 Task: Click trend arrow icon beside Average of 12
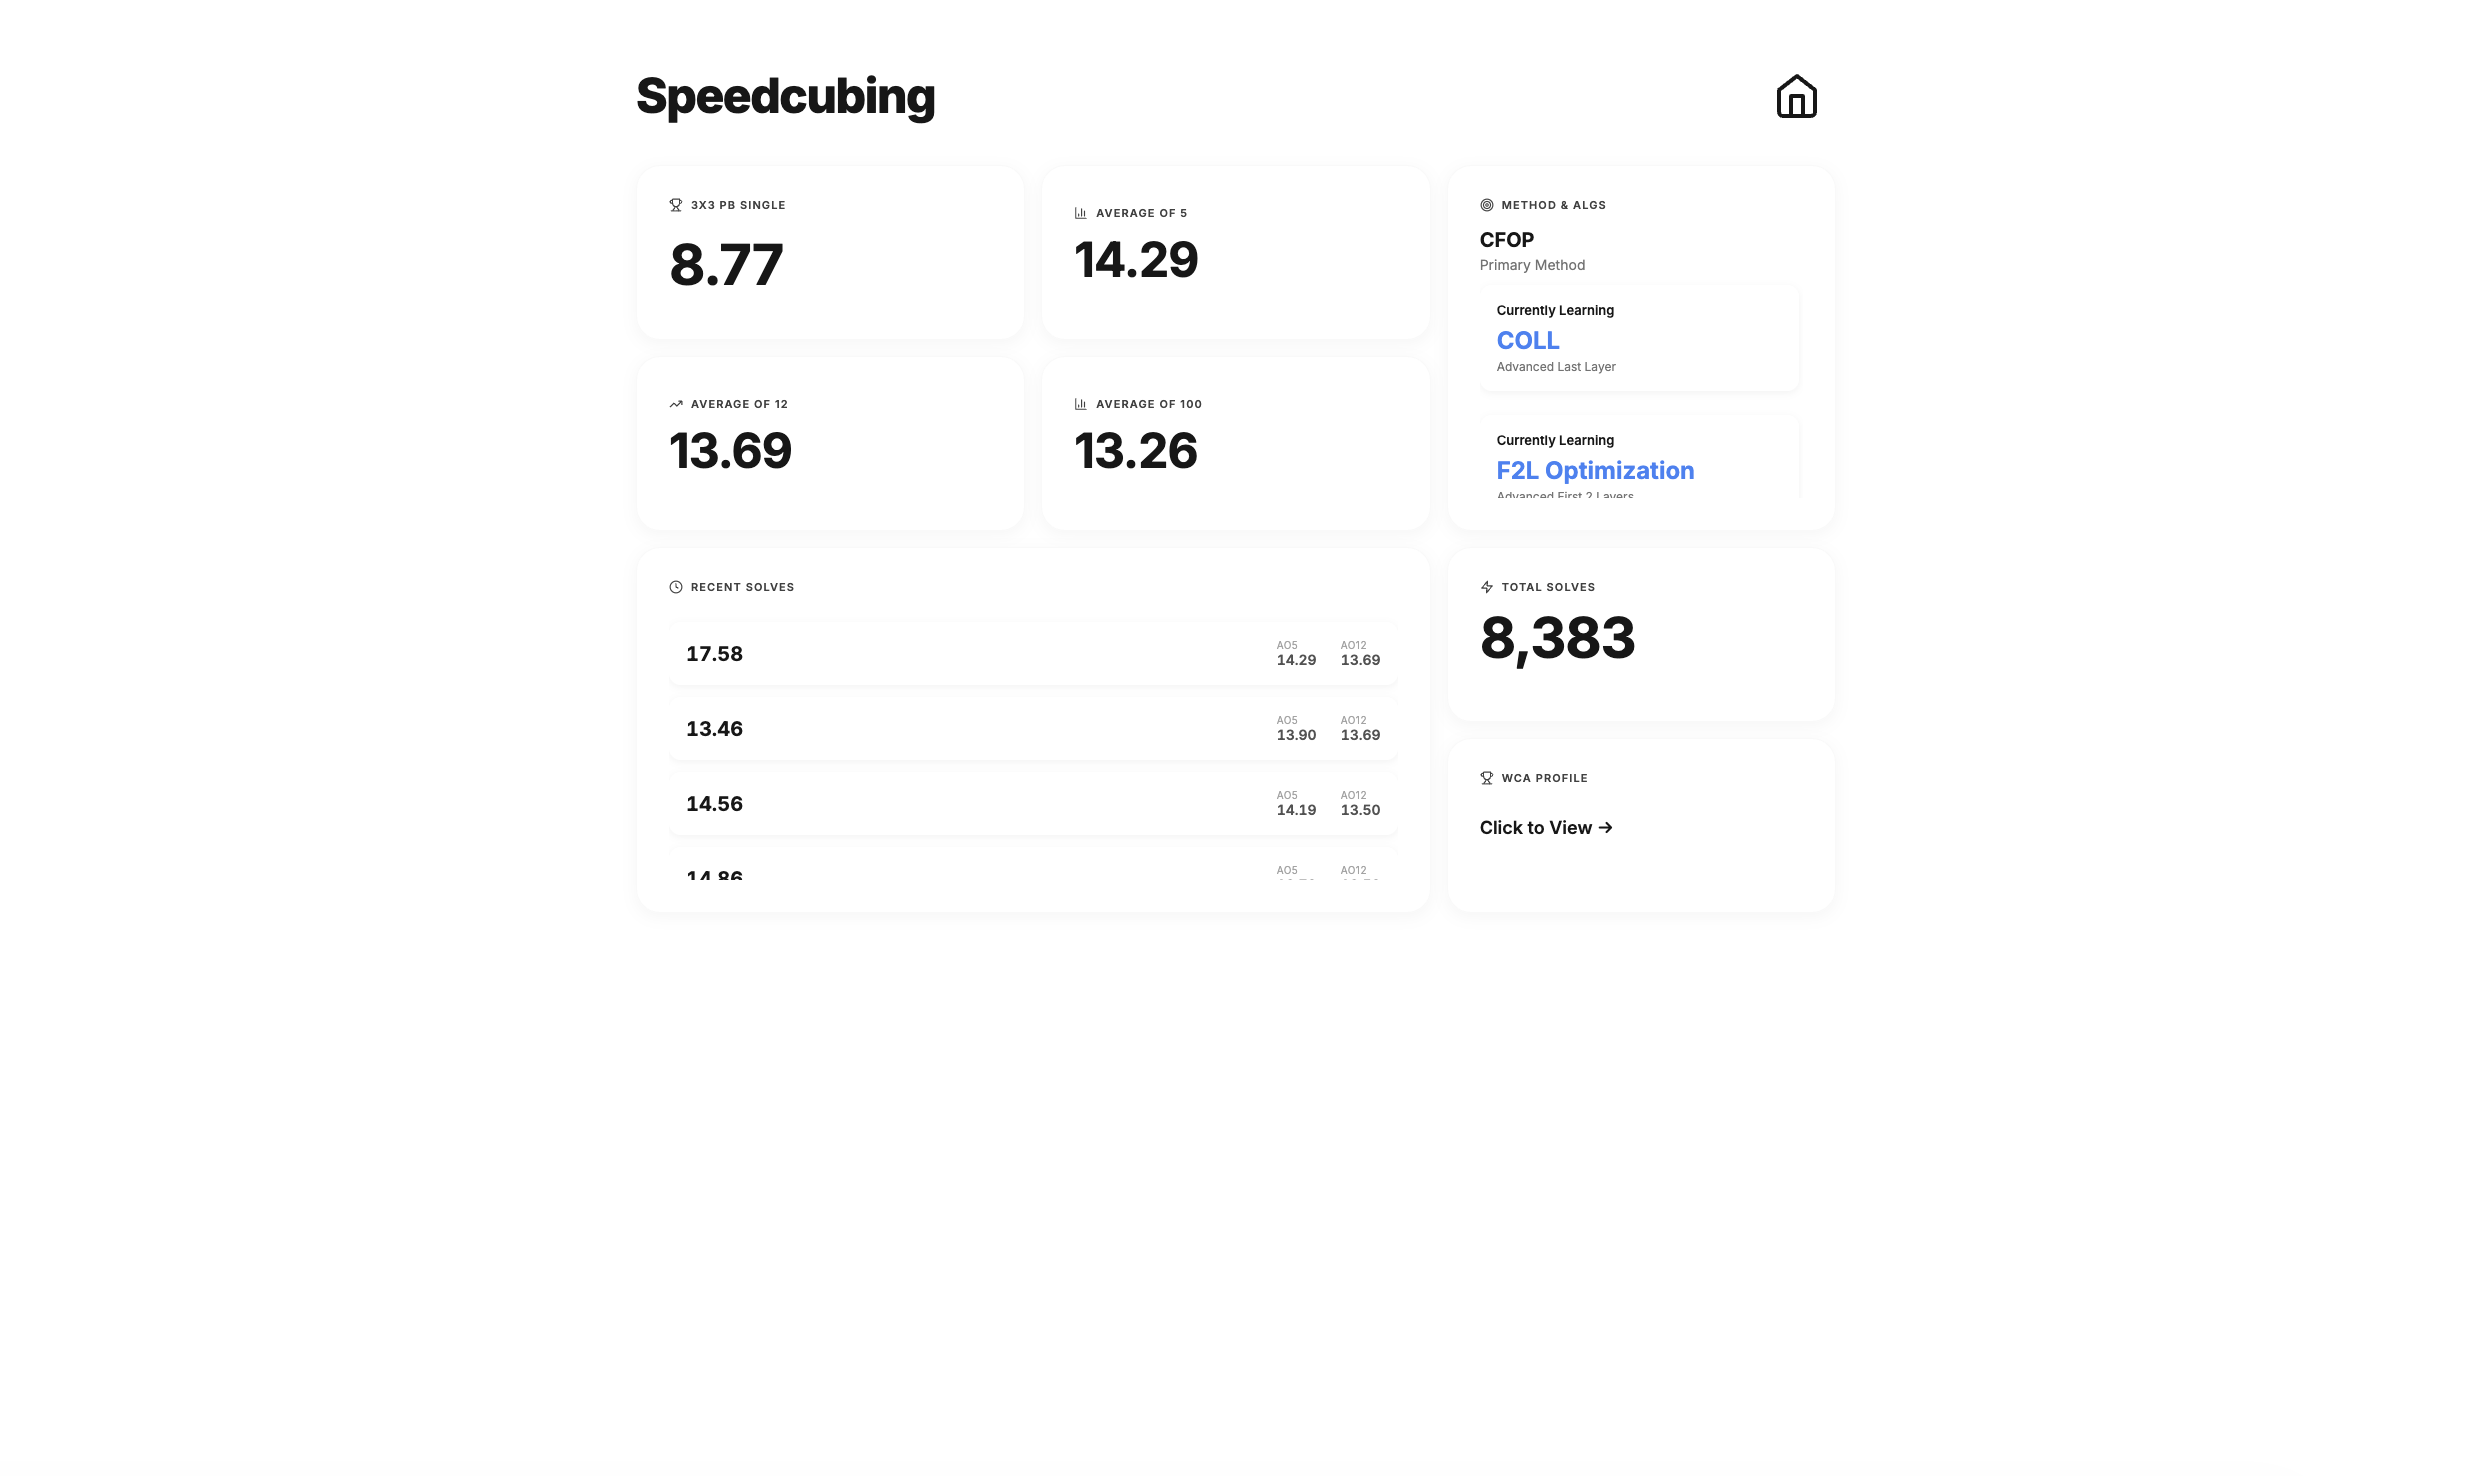(x=676, y=404)
